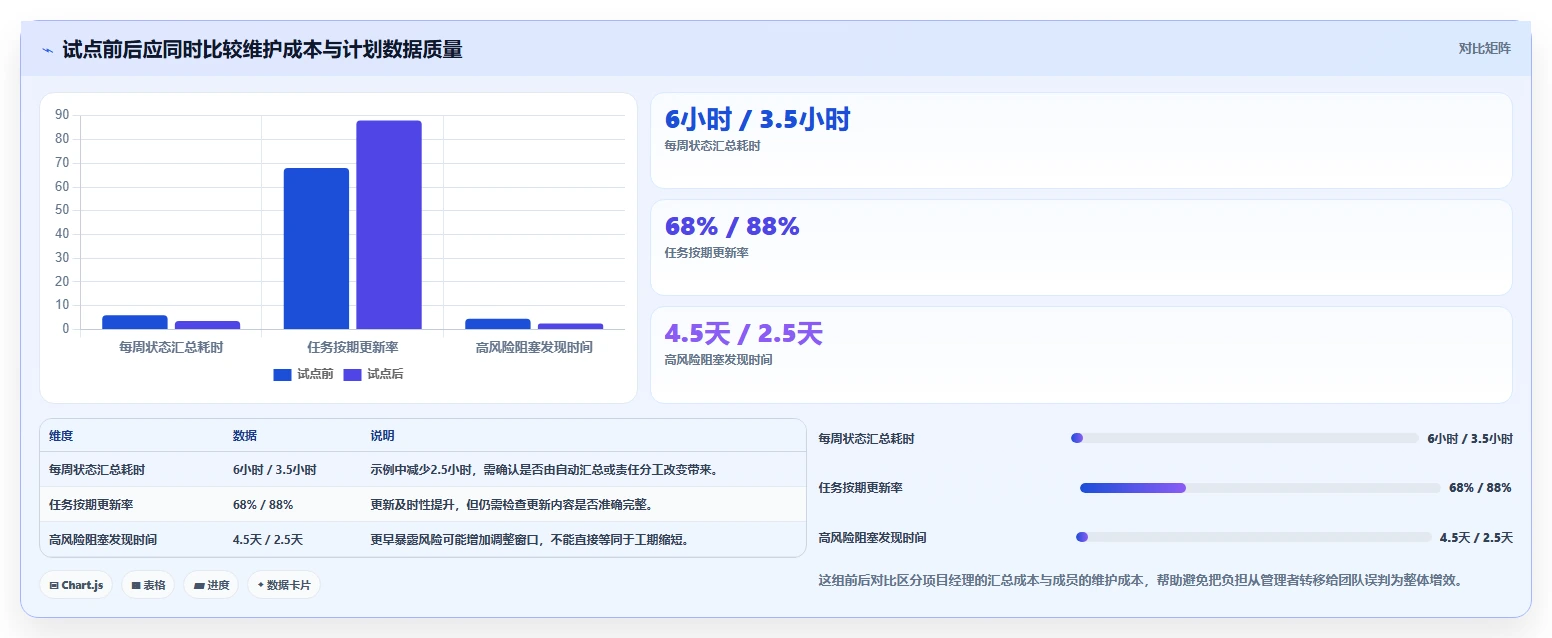Click table cell 68% / 88%

(x=263, y=505)
